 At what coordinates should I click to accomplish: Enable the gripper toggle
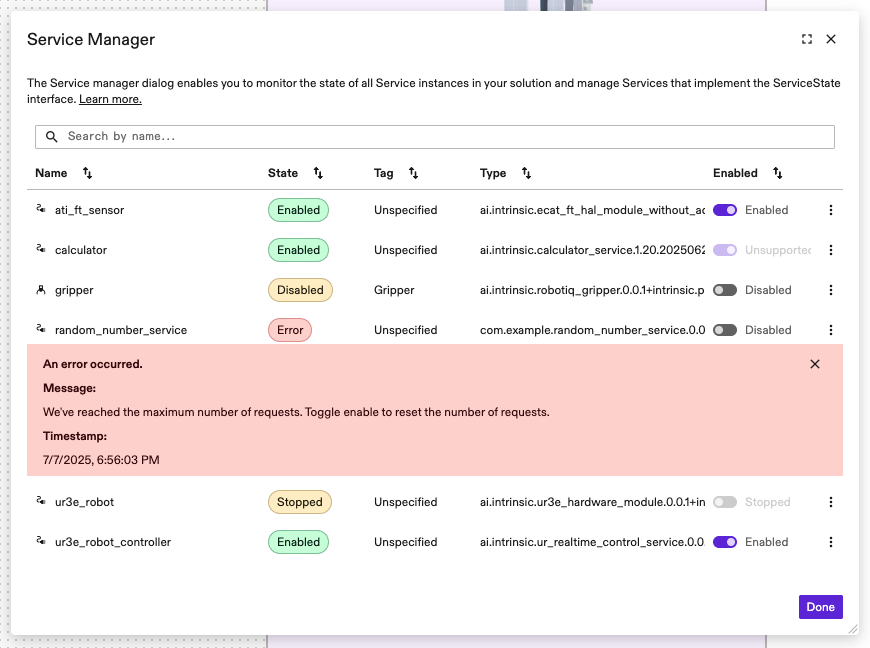(x=725, y=290)
